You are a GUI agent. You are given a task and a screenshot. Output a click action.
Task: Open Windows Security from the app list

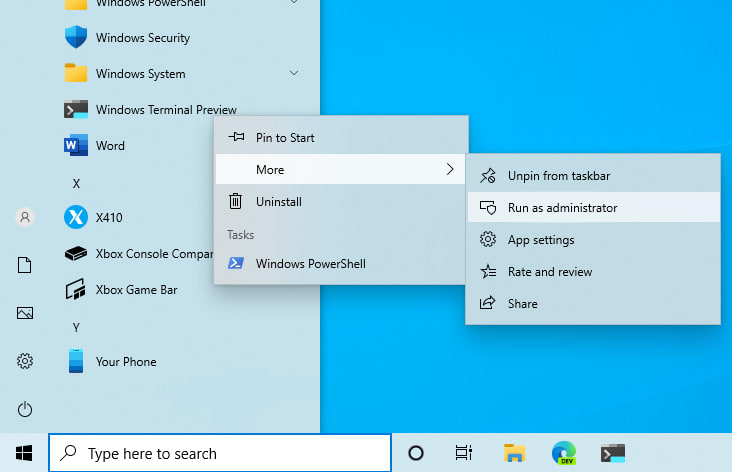point(142,38)
